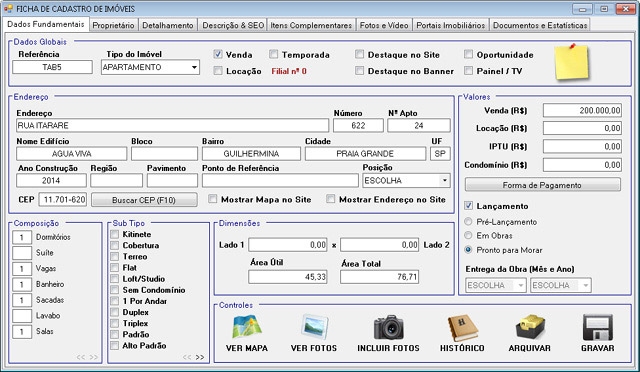This screenshot has width=640, height=372.
Task: Open the yellow sticky note
Action: pyautogui.click(x=571, y=62)
